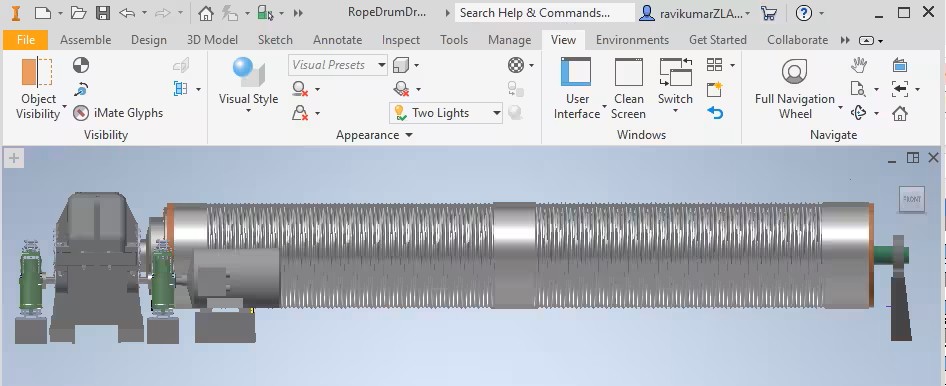Click the Shadows icon in the Appearance panel
This screenshot has width=946, height=386.
300,89
